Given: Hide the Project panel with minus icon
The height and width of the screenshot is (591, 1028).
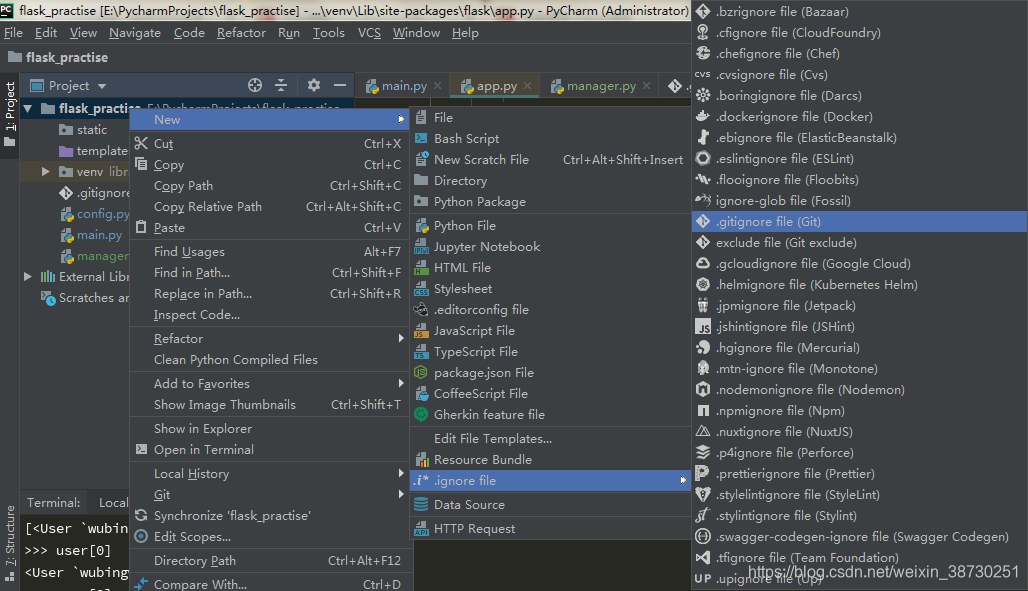Looking at the screenshot, I should (x=340, y=85).
